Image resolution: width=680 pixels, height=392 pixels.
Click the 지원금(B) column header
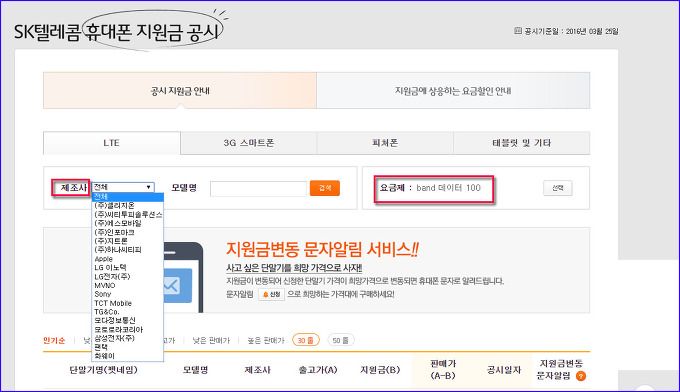point(380,370)
